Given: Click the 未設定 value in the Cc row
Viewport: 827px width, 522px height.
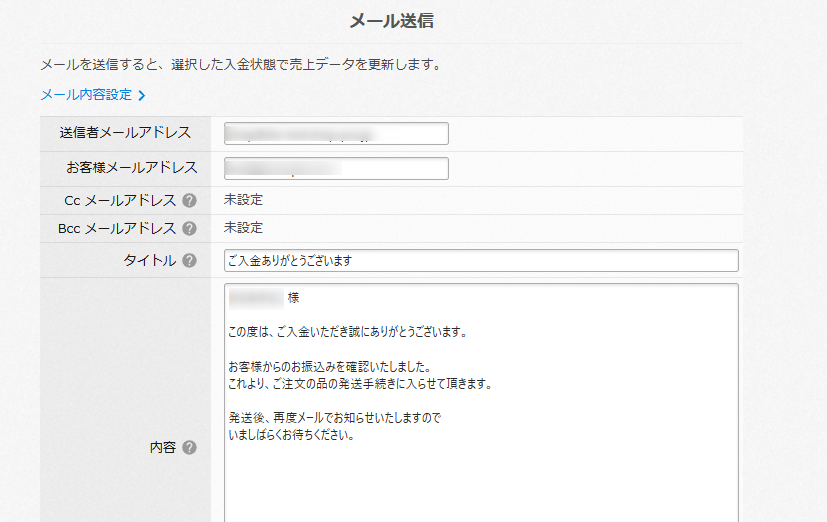Looking at the screenshot, I should (x=244, y=200).
